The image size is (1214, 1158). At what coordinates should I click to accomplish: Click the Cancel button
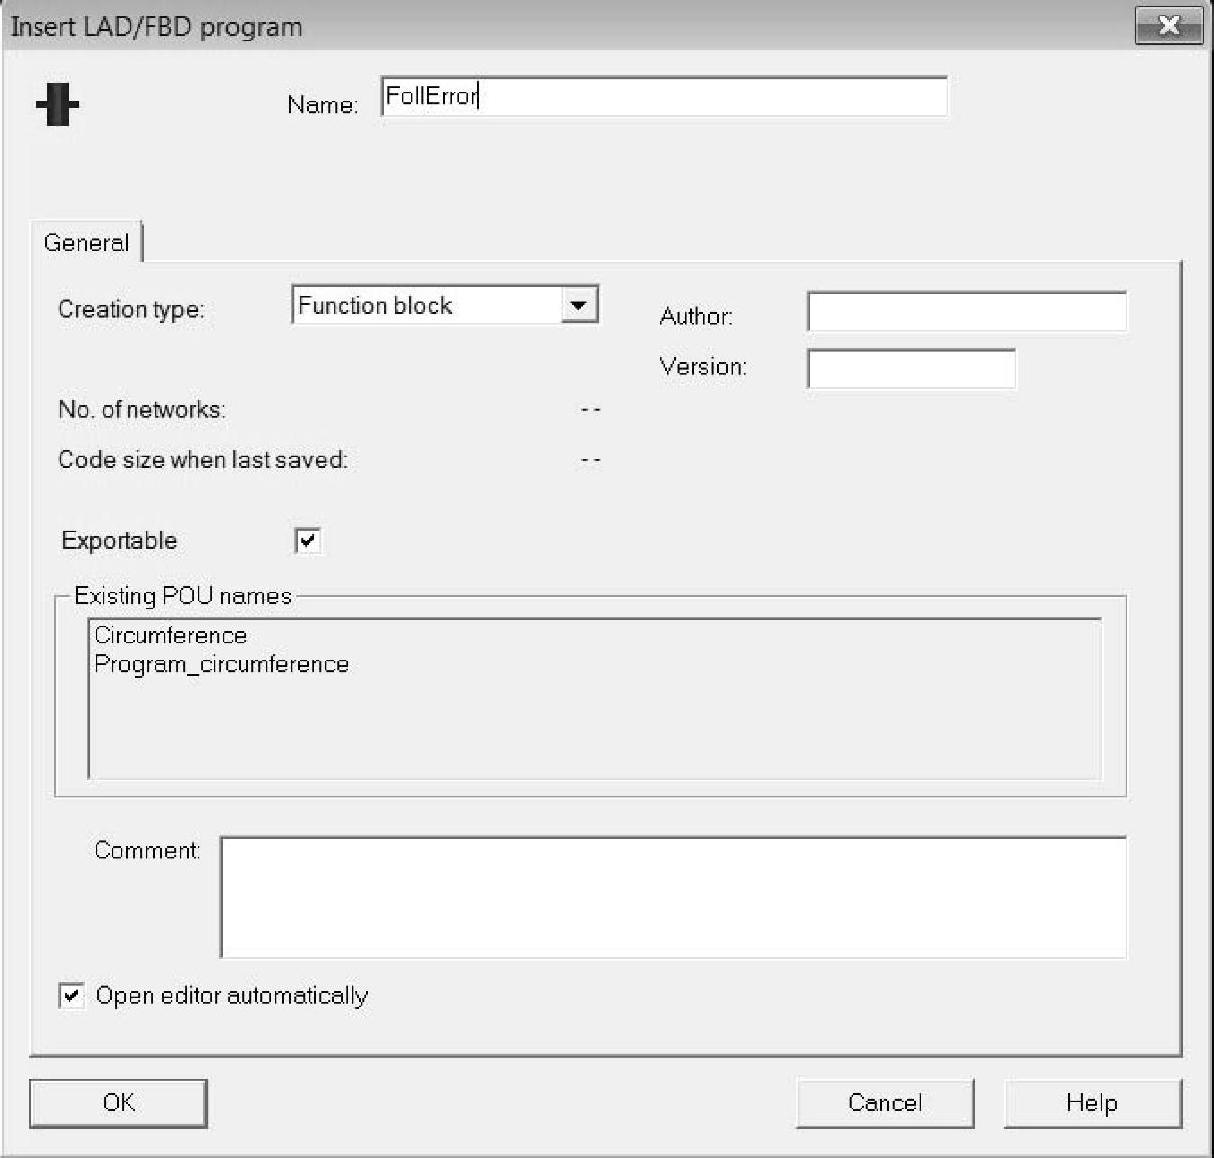(885, 1103)
